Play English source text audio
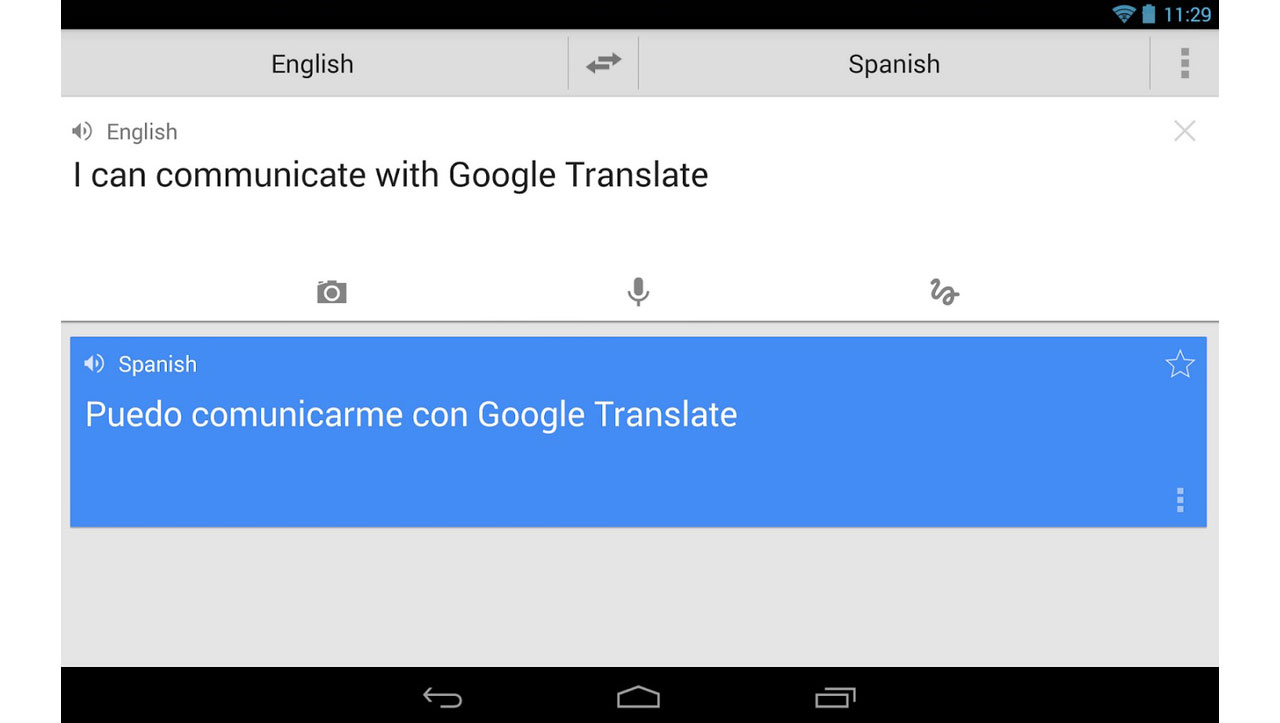Viewport: 1280px width, 723px height. [82, 131]
